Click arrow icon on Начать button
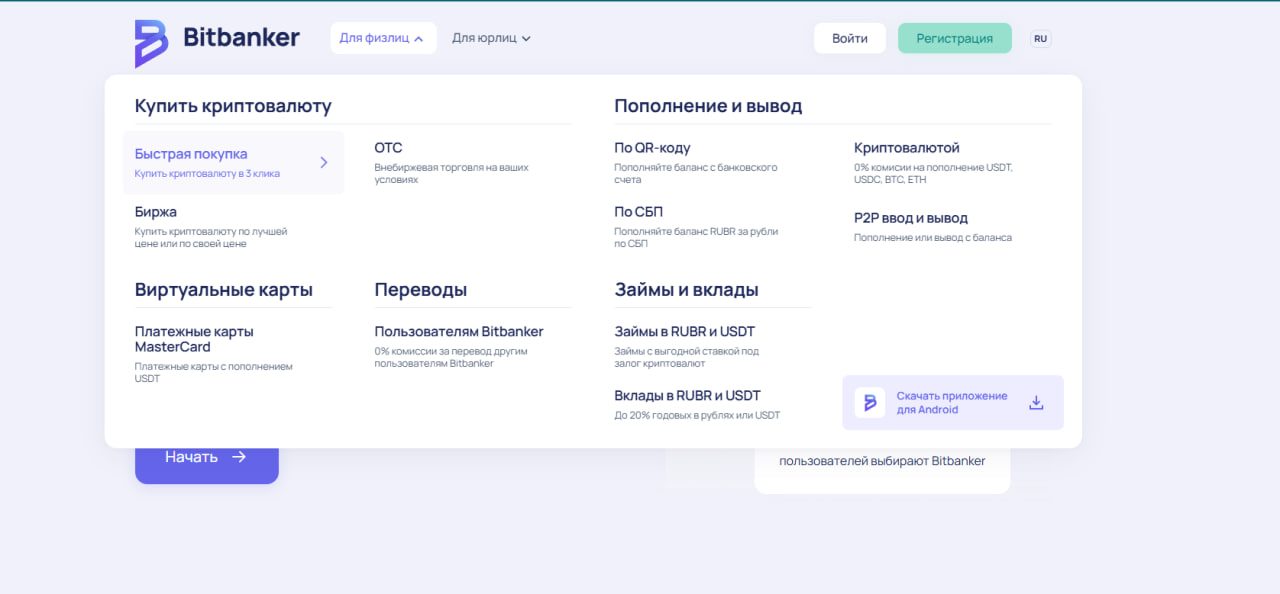1280x594 pixels. click(x=239, y=456)
